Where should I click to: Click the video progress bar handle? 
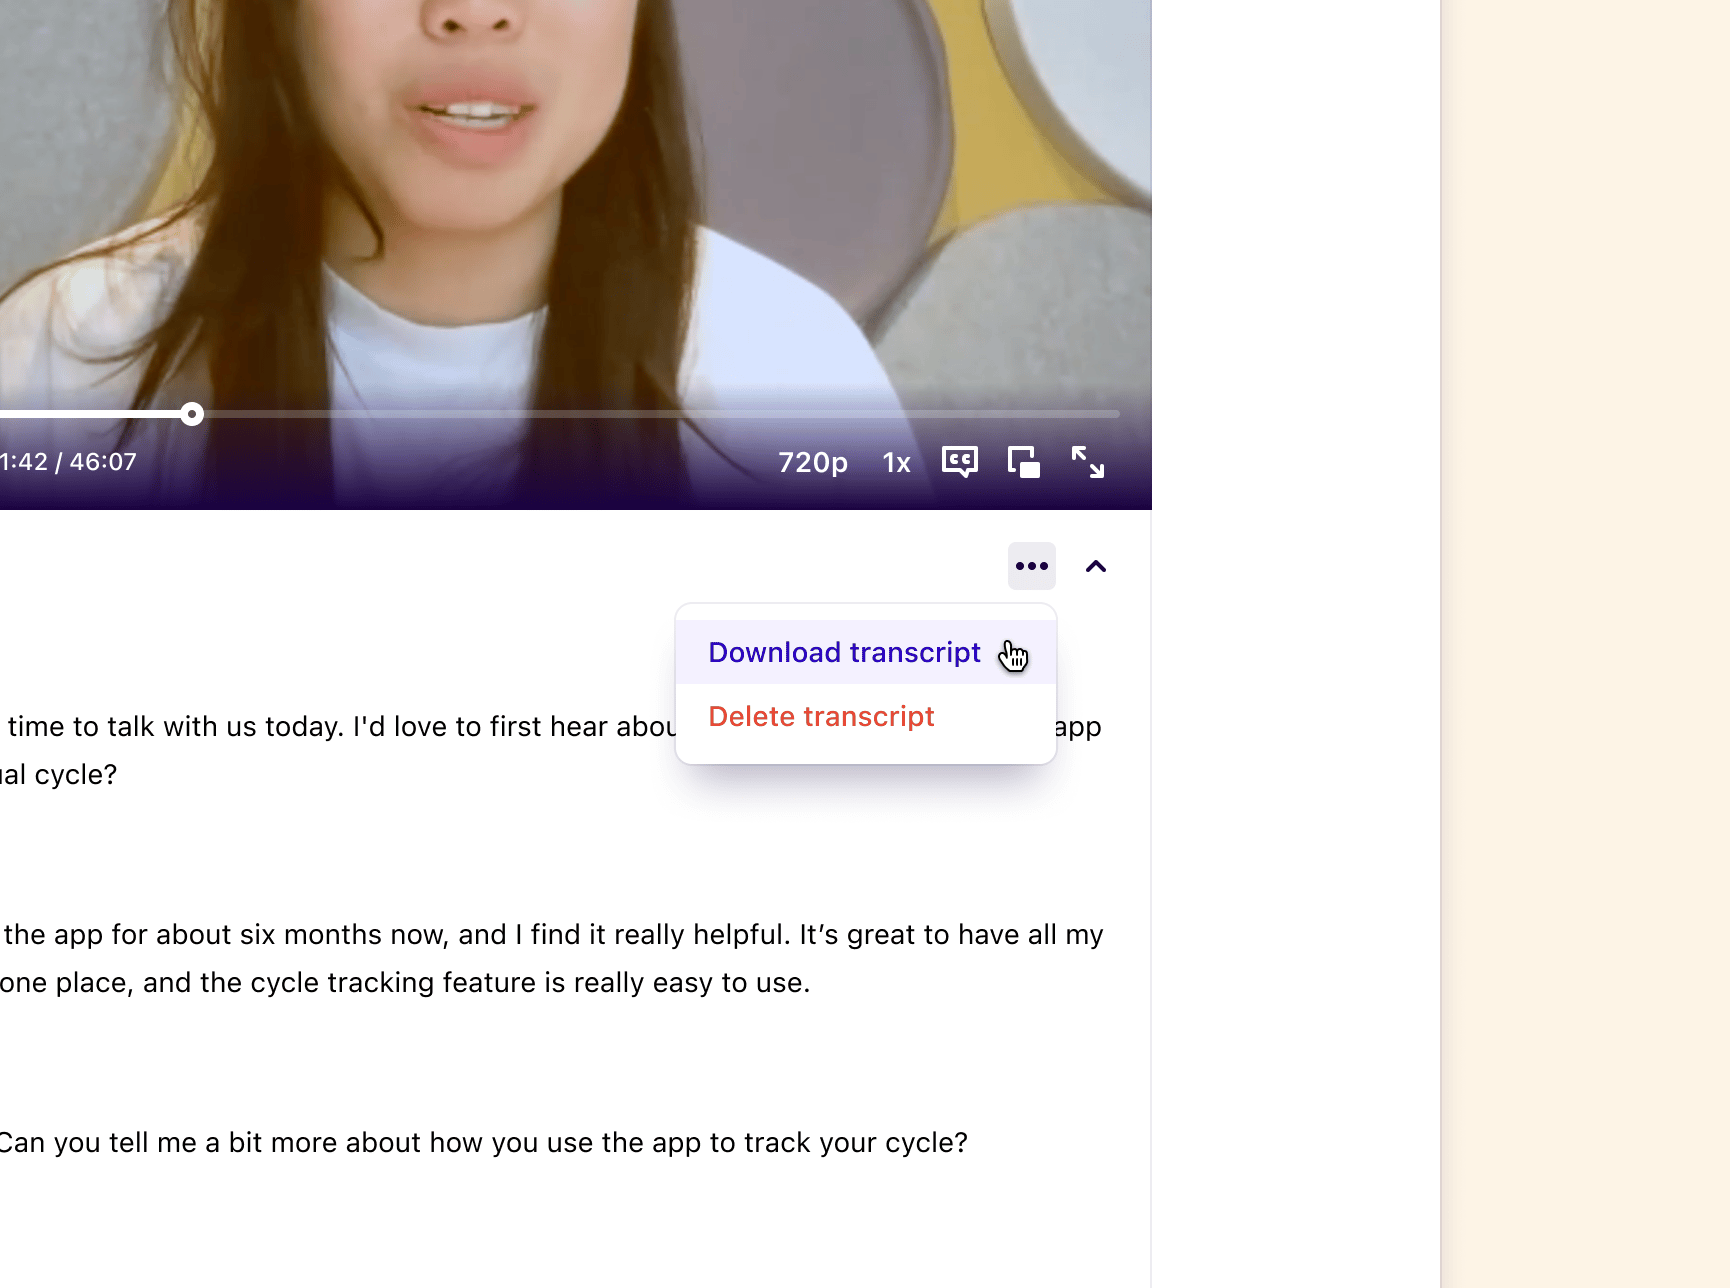click(x=192, y=414)
